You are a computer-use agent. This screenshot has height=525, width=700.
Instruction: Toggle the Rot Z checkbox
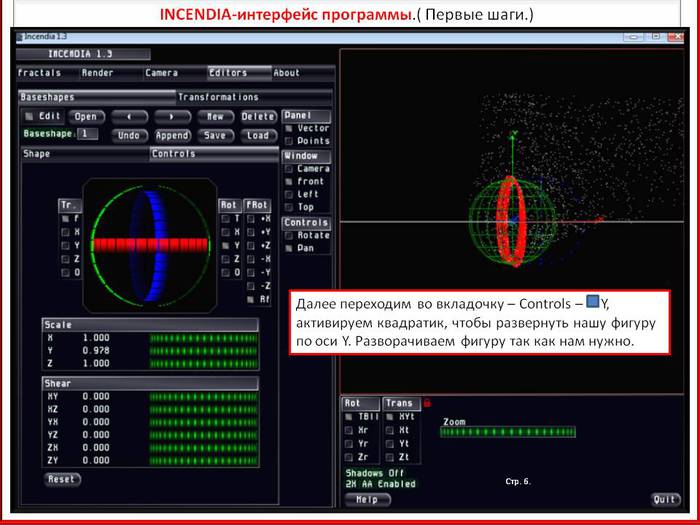click(x=225, y=259)
